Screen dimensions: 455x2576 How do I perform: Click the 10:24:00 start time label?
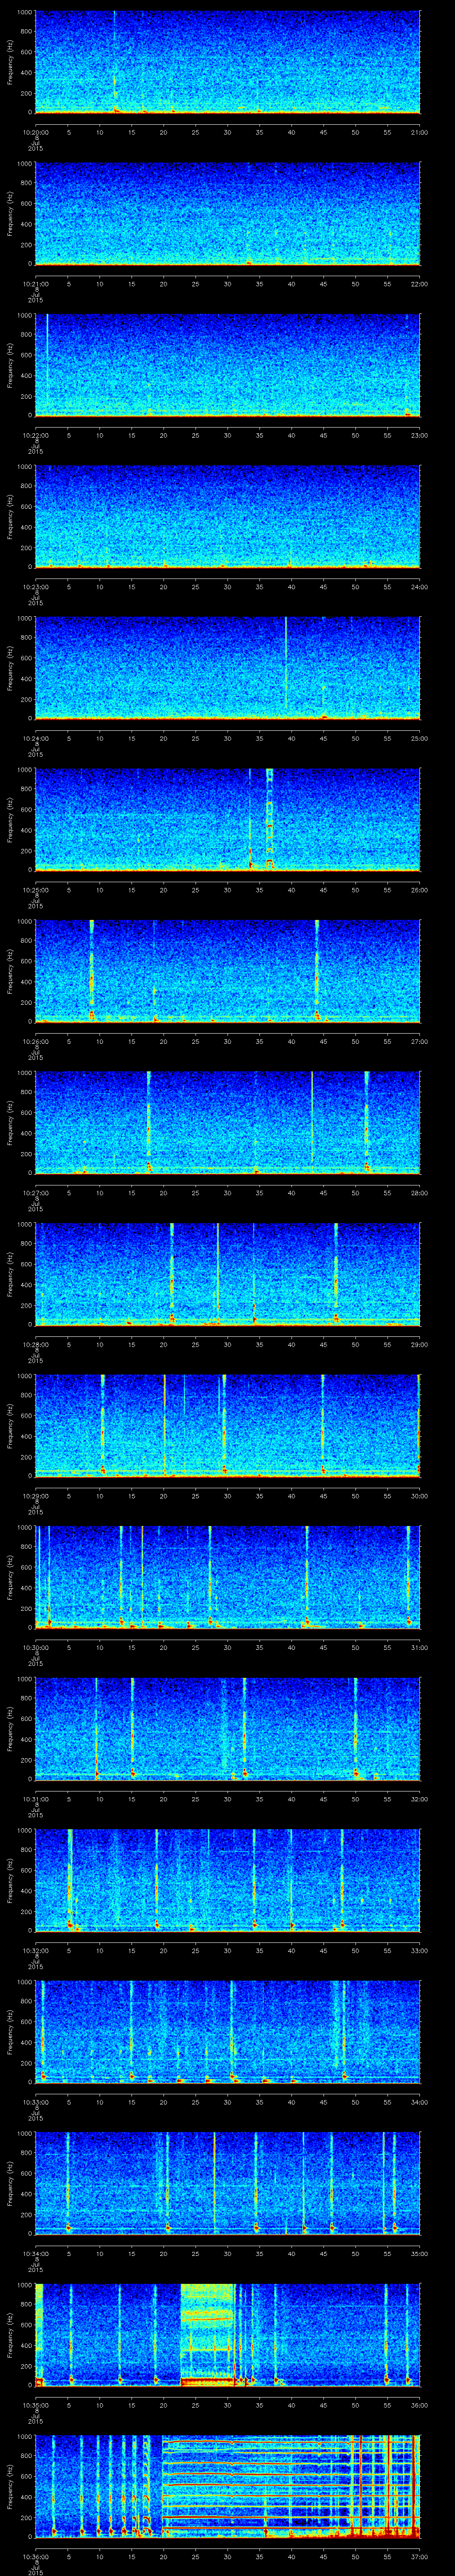35,738
